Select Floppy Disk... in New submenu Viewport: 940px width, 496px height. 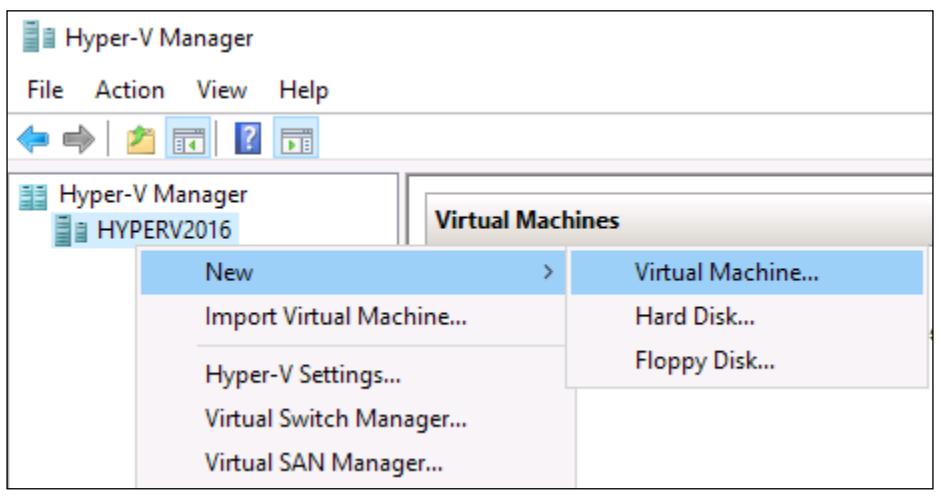[746, 360]
